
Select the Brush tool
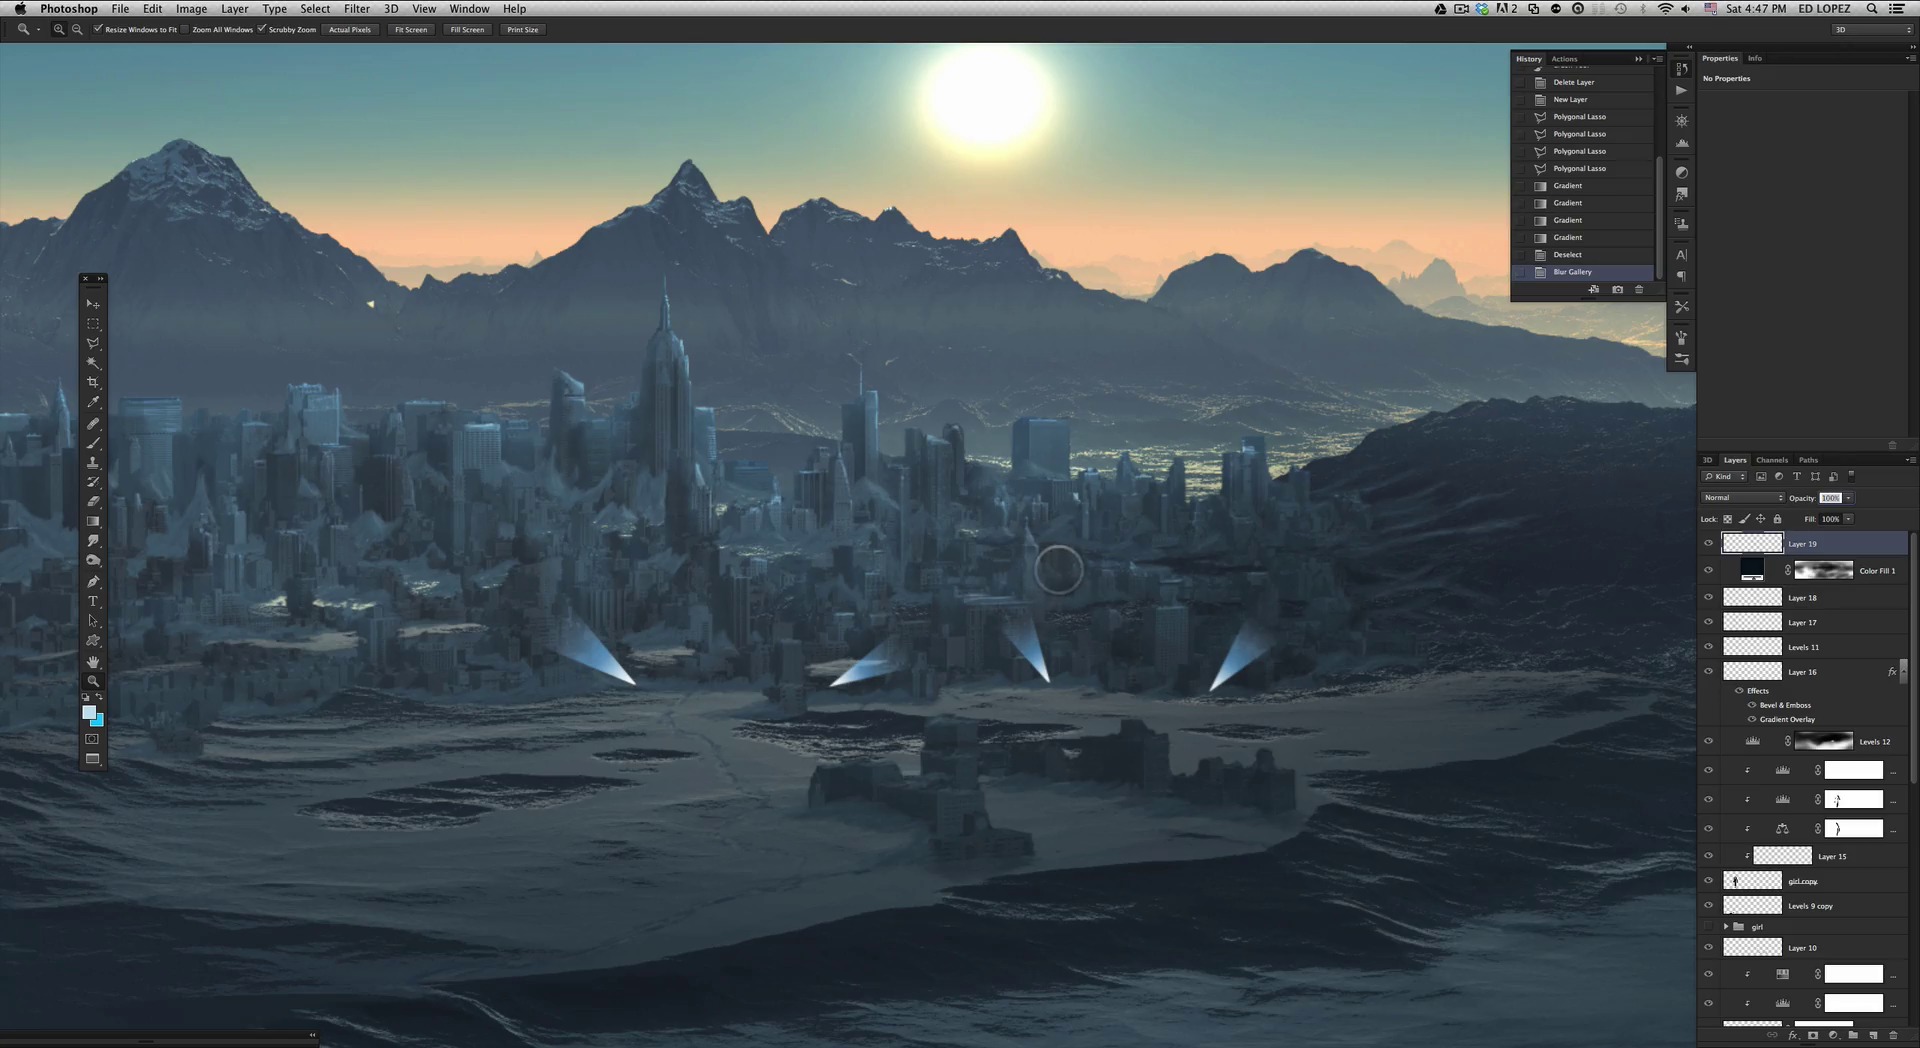point(93,443)
